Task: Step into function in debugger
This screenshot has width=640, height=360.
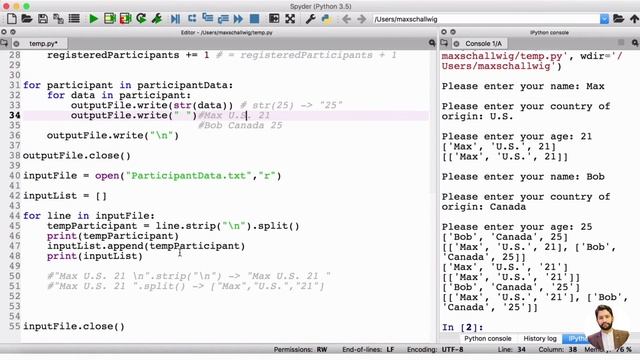Action: coord(207,19)
